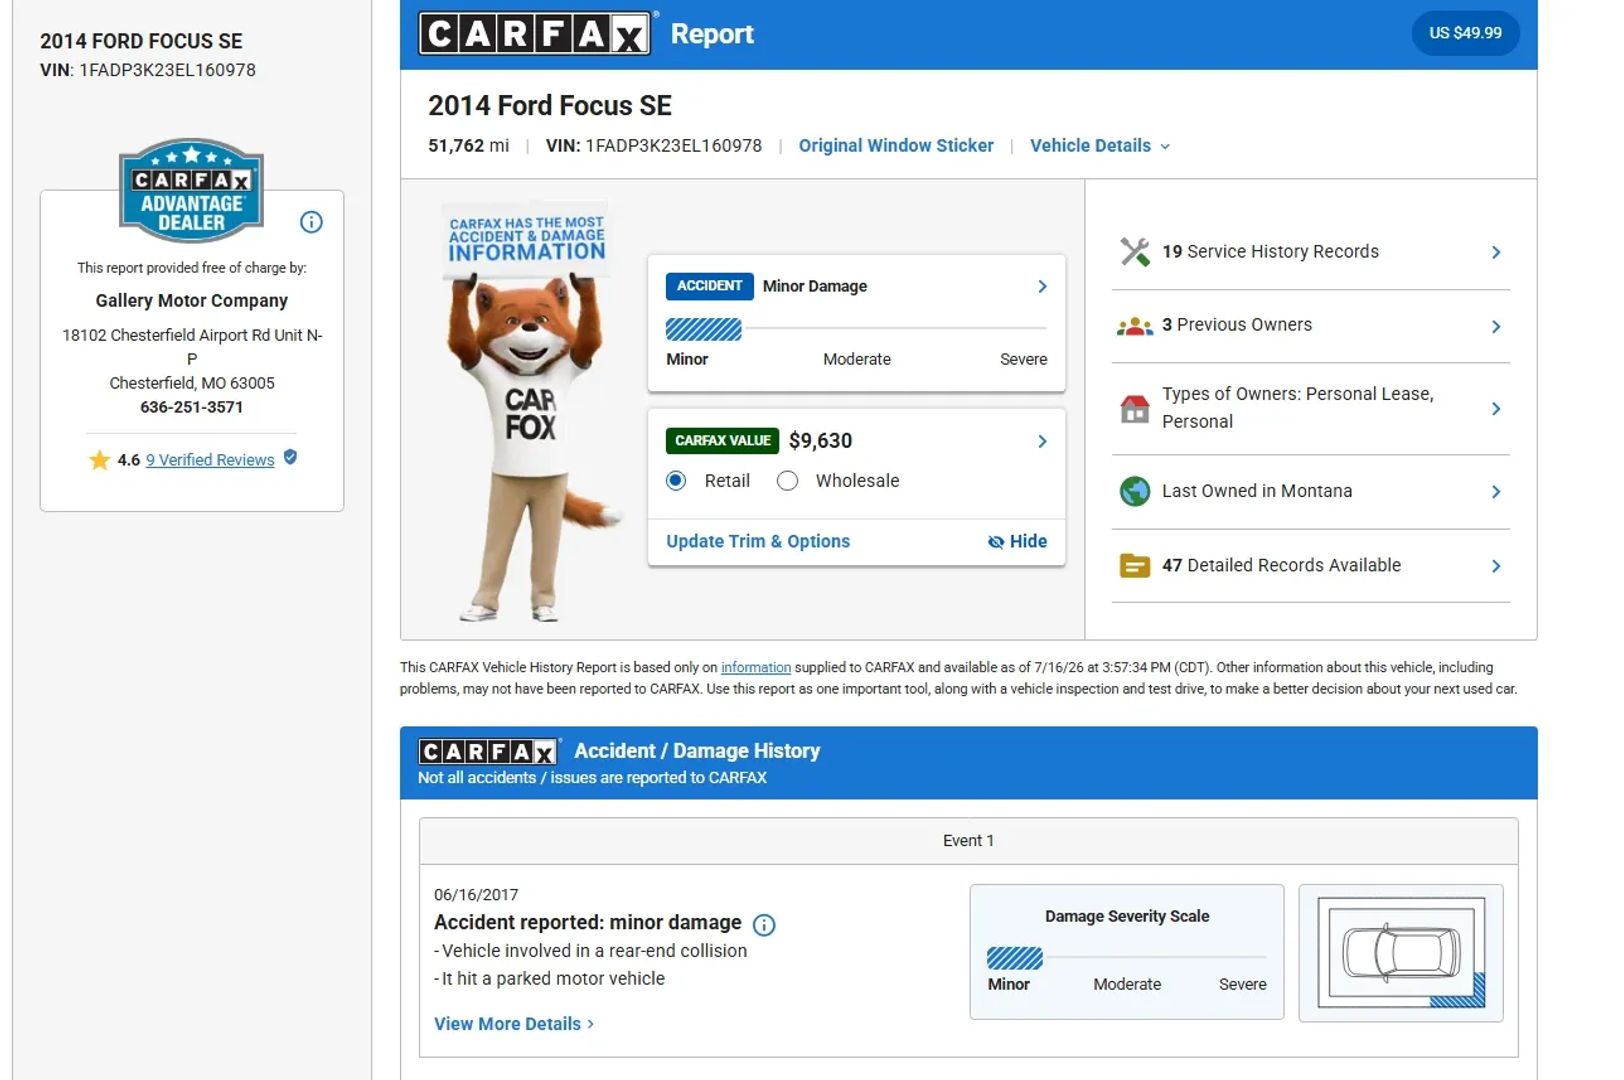Expand 19 Service History Records
Image resolution: width=1624 pixels, height=1080 pixels.
[x=1311, y=252]
